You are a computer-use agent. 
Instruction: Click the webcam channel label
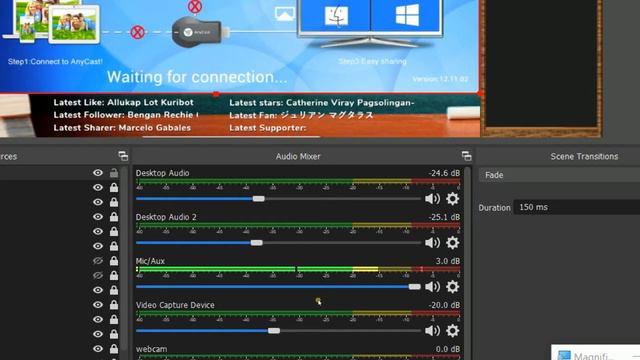[x=151, y=349]
